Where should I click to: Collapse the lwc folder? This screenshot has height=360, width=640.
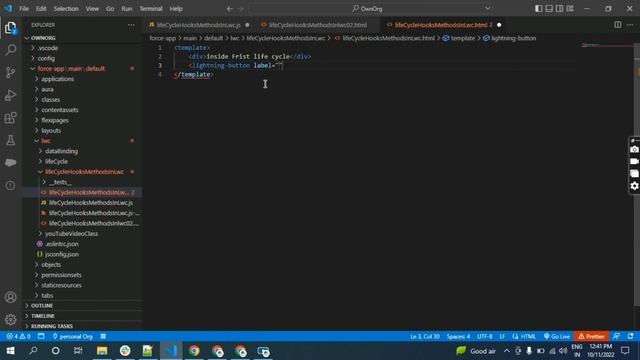click(x=82, y=141)
